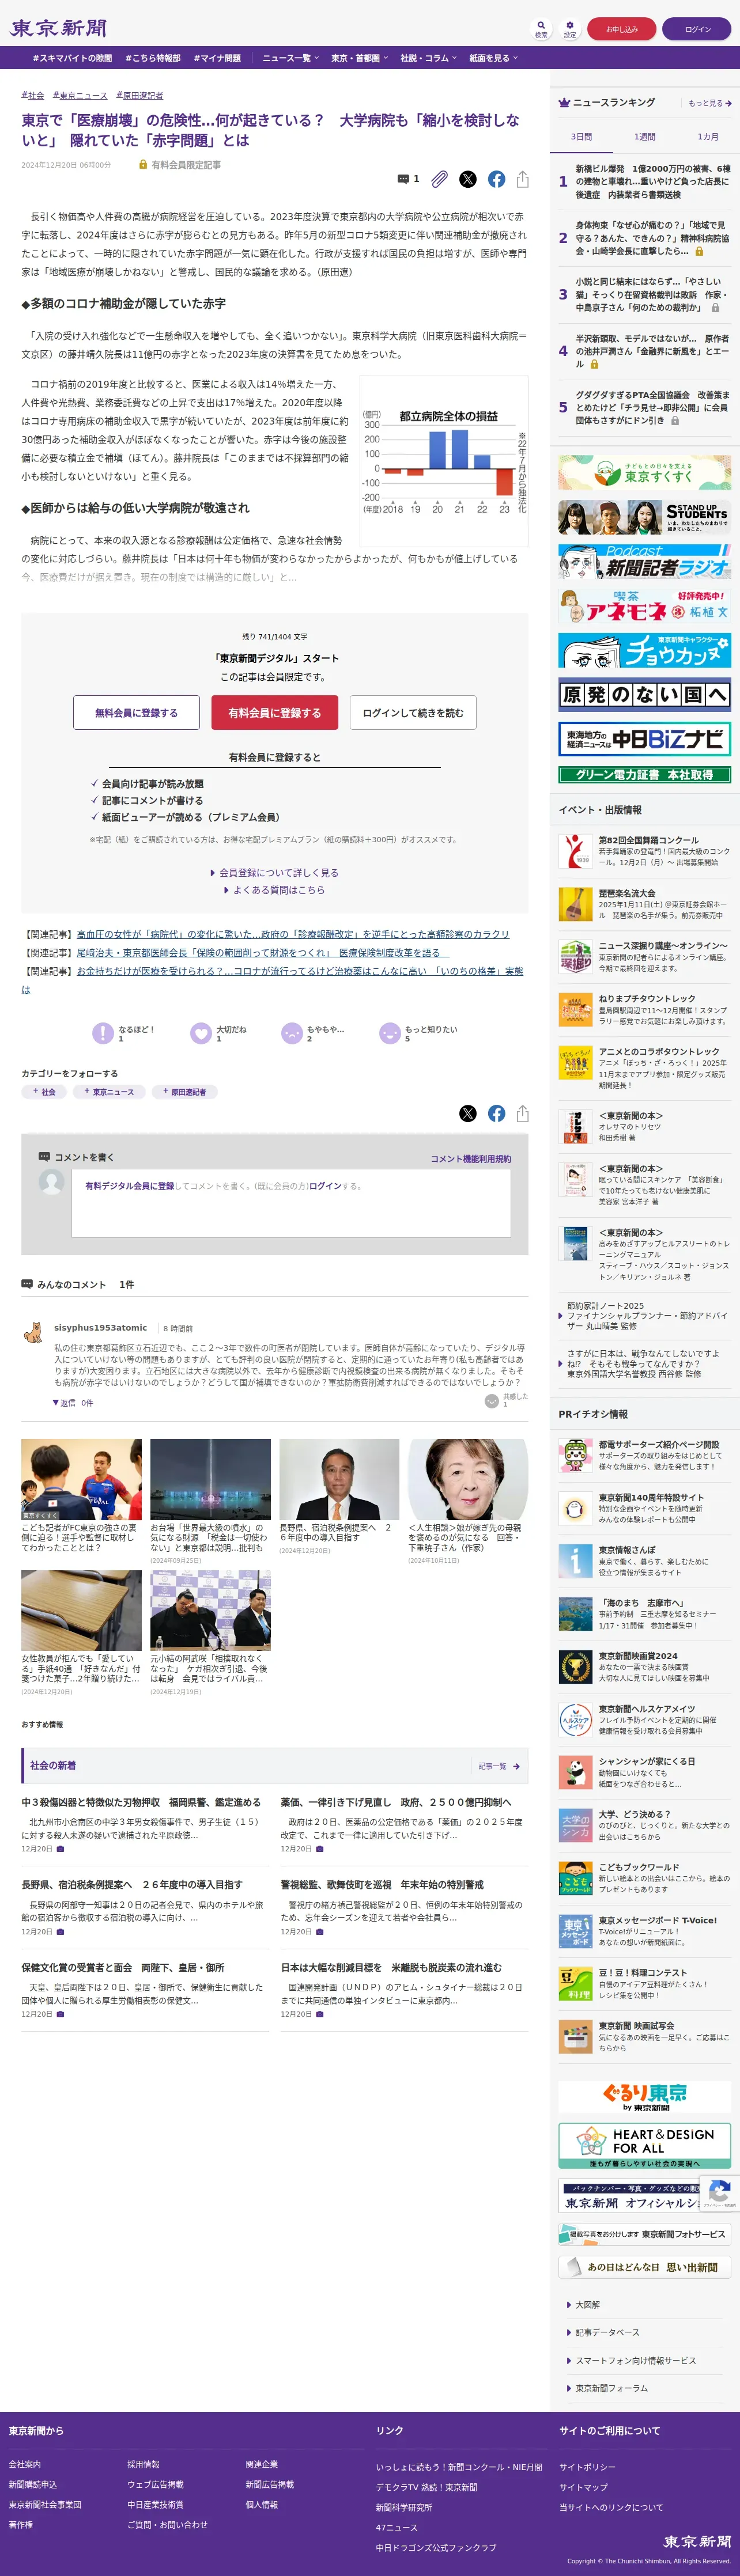Screen dimensions: 740x2576
Task: Open the 東京すくすく banner
Action: click(x=644, y=472)
